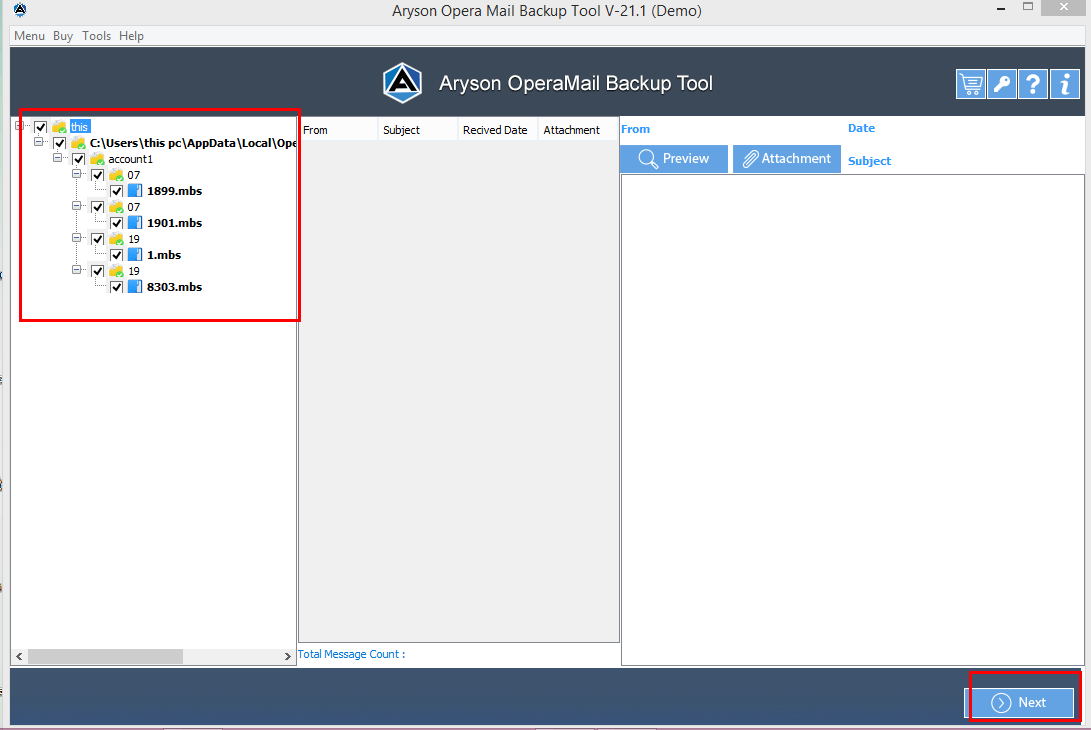
Task: Toggle the checkbox of 07 folder above 1901.mbs
Action: [97, 207]
